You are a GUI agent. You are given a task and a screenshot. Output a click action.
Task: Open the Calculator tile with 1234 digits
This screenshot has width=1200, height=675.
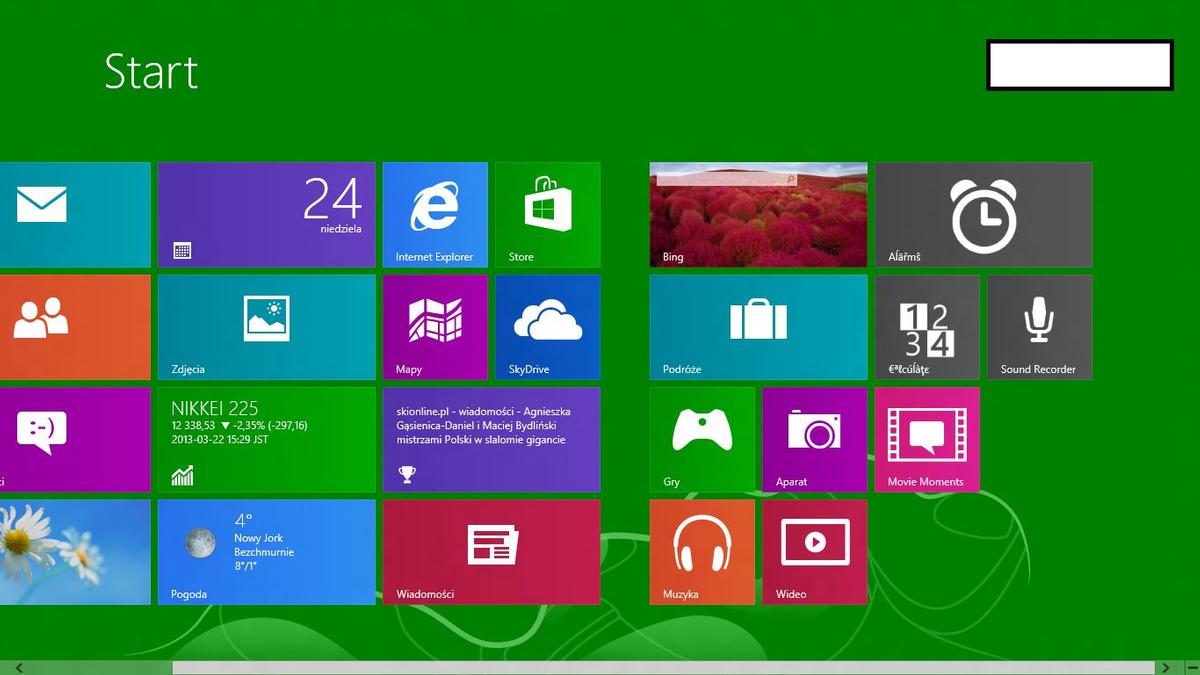point(928,328)
